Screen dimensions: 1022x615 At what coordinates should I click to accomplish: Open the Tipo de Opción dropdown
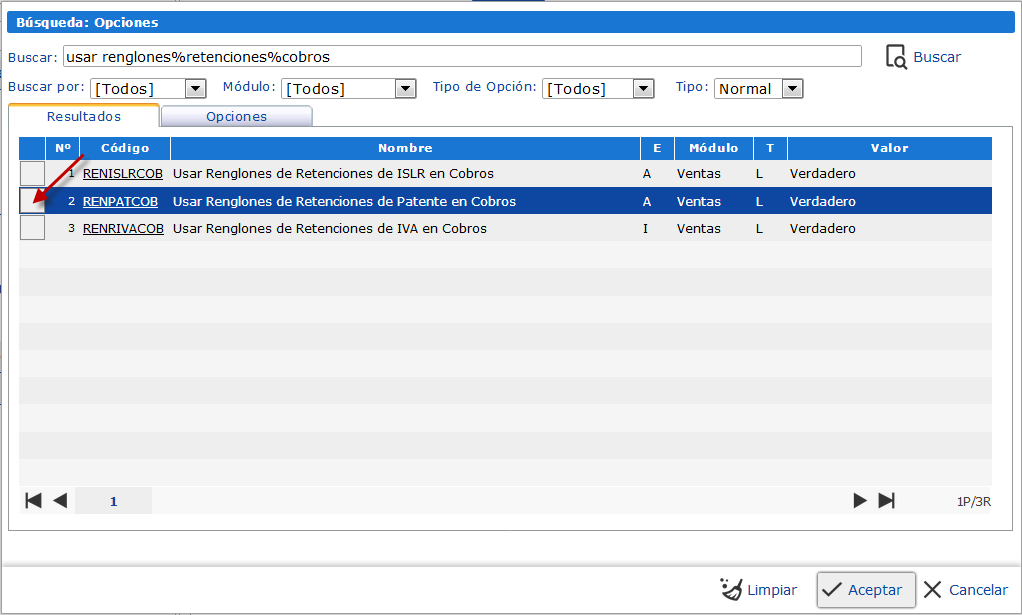[643, 89]
